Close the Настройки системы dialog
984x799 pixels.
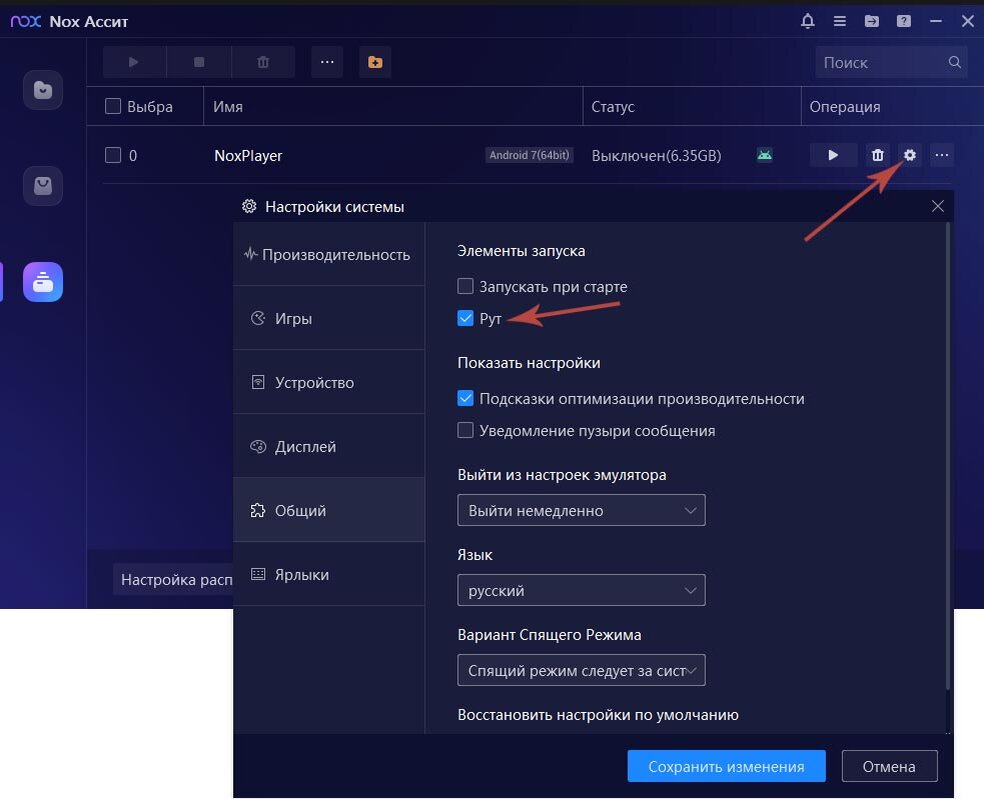pos(938,206)
